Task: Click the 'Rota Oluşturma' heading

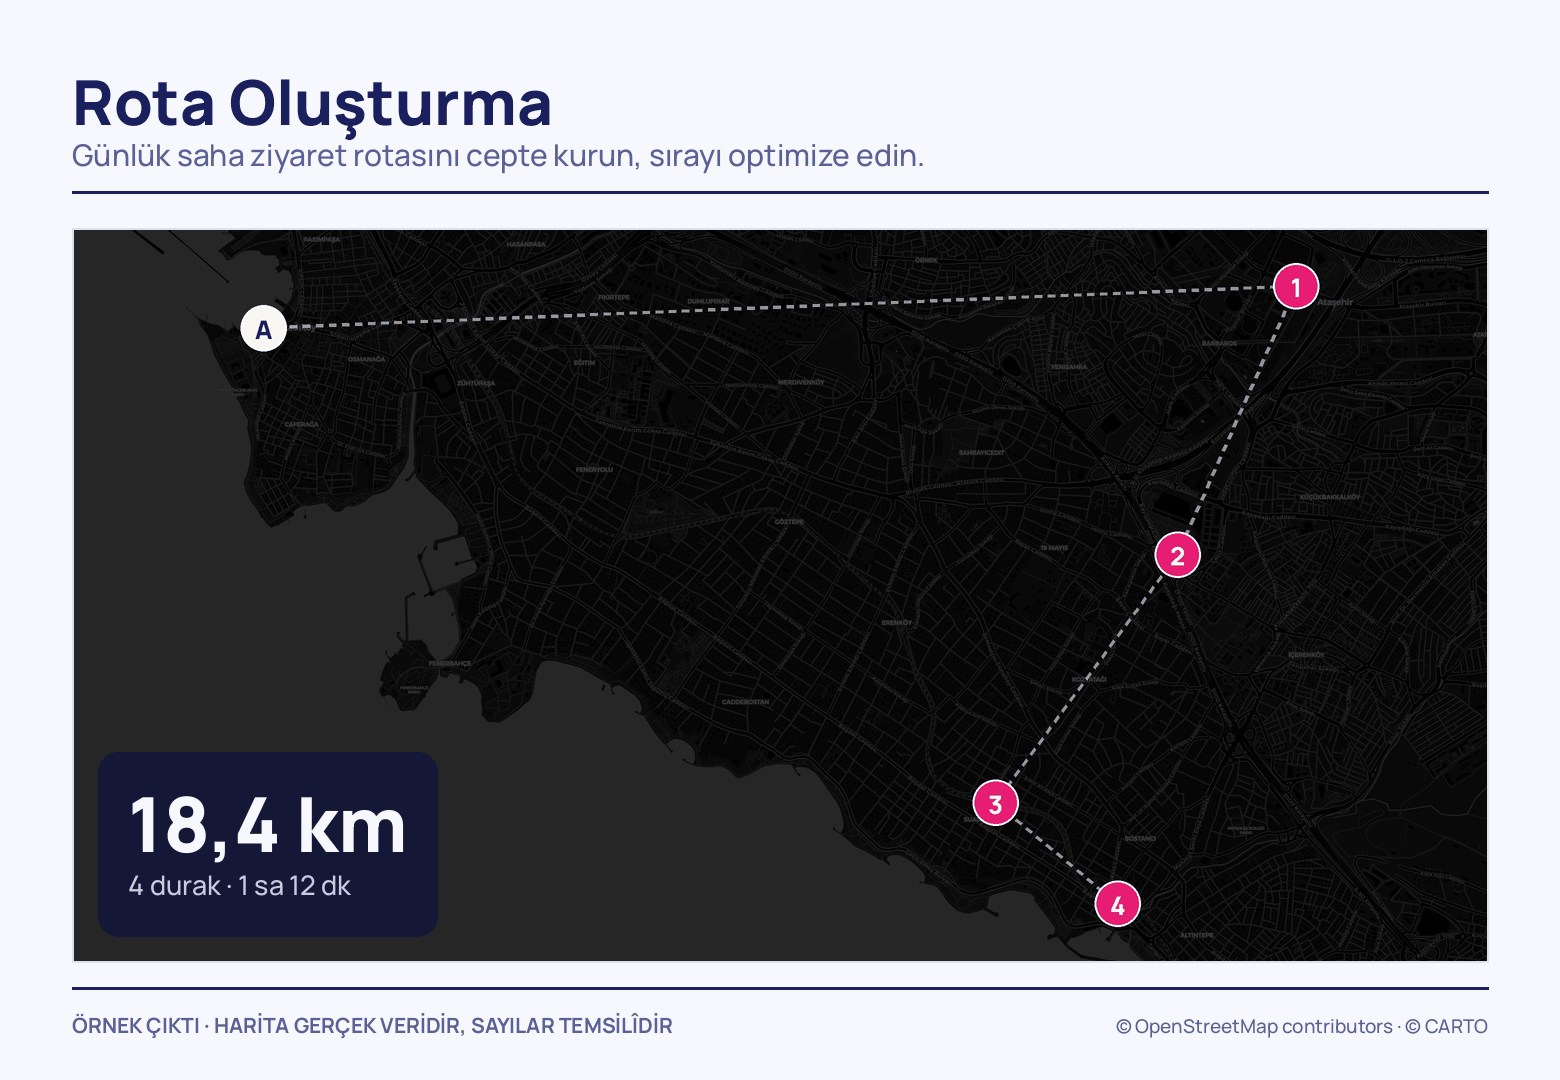Action: click(312, 104)
